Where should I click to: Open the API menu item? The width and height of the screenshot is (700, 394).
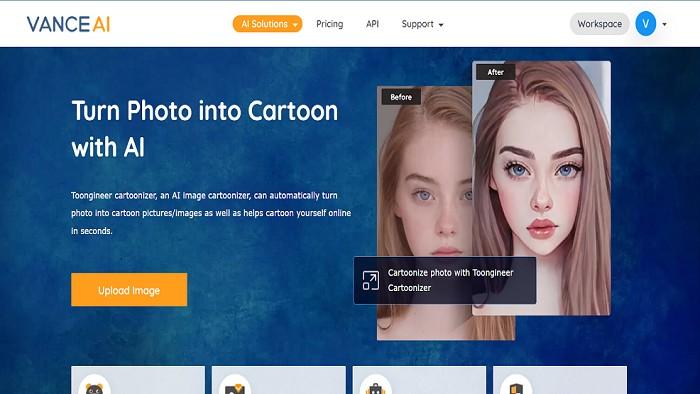(372, 24)
